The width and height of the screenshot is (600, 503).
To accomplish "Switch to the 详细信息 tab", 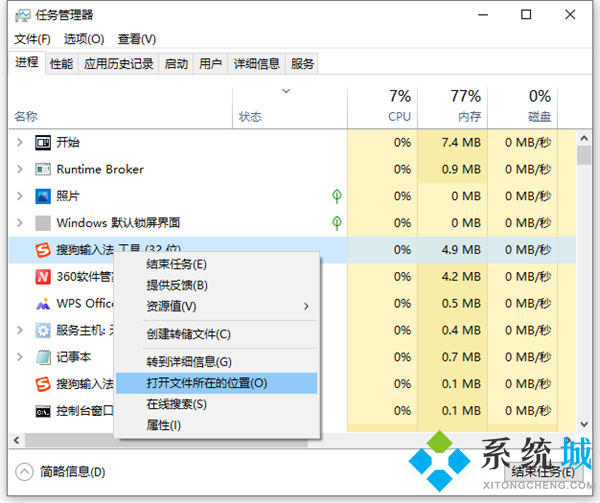I will pyautogui.click(x=256, y=63).
